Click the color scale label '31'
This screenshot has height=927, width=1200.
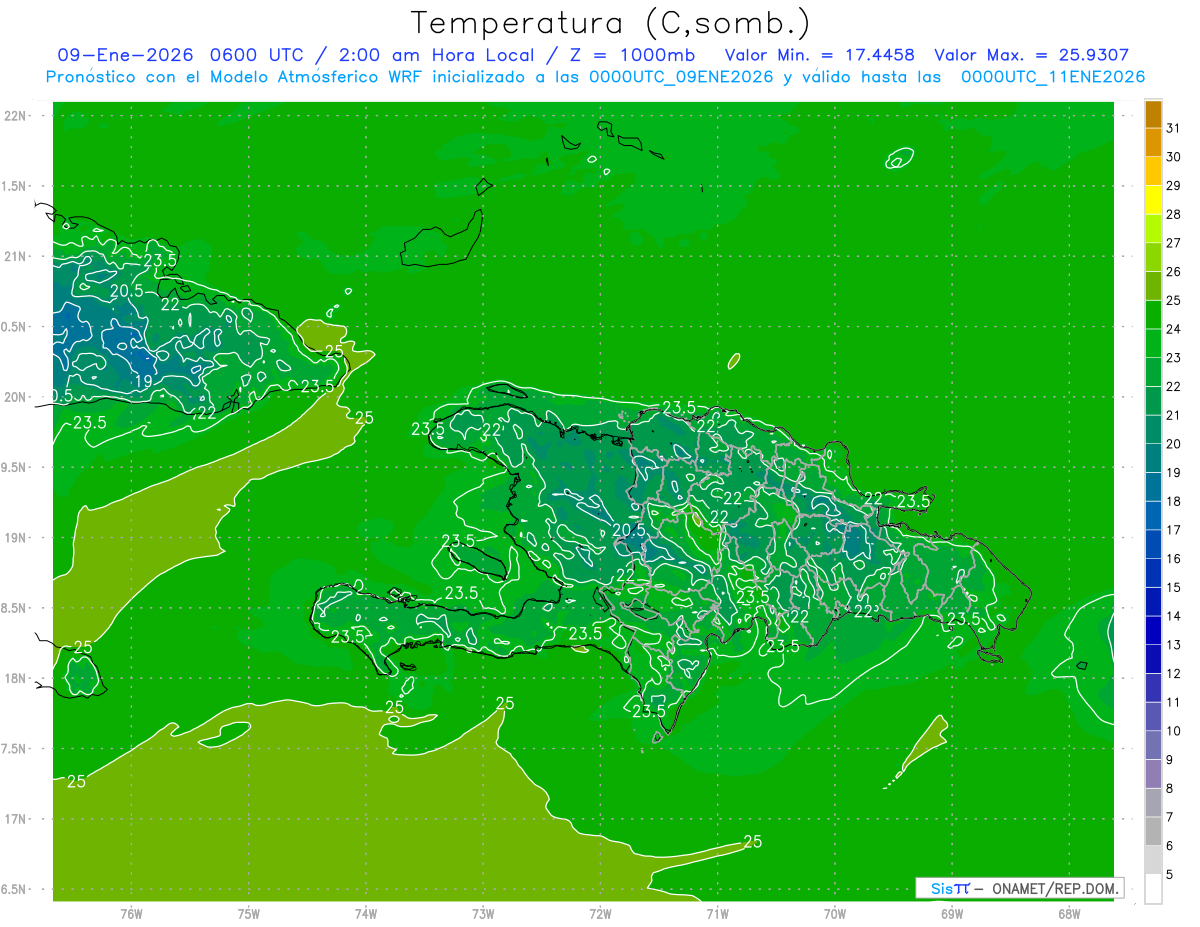tap(1173, 128)
